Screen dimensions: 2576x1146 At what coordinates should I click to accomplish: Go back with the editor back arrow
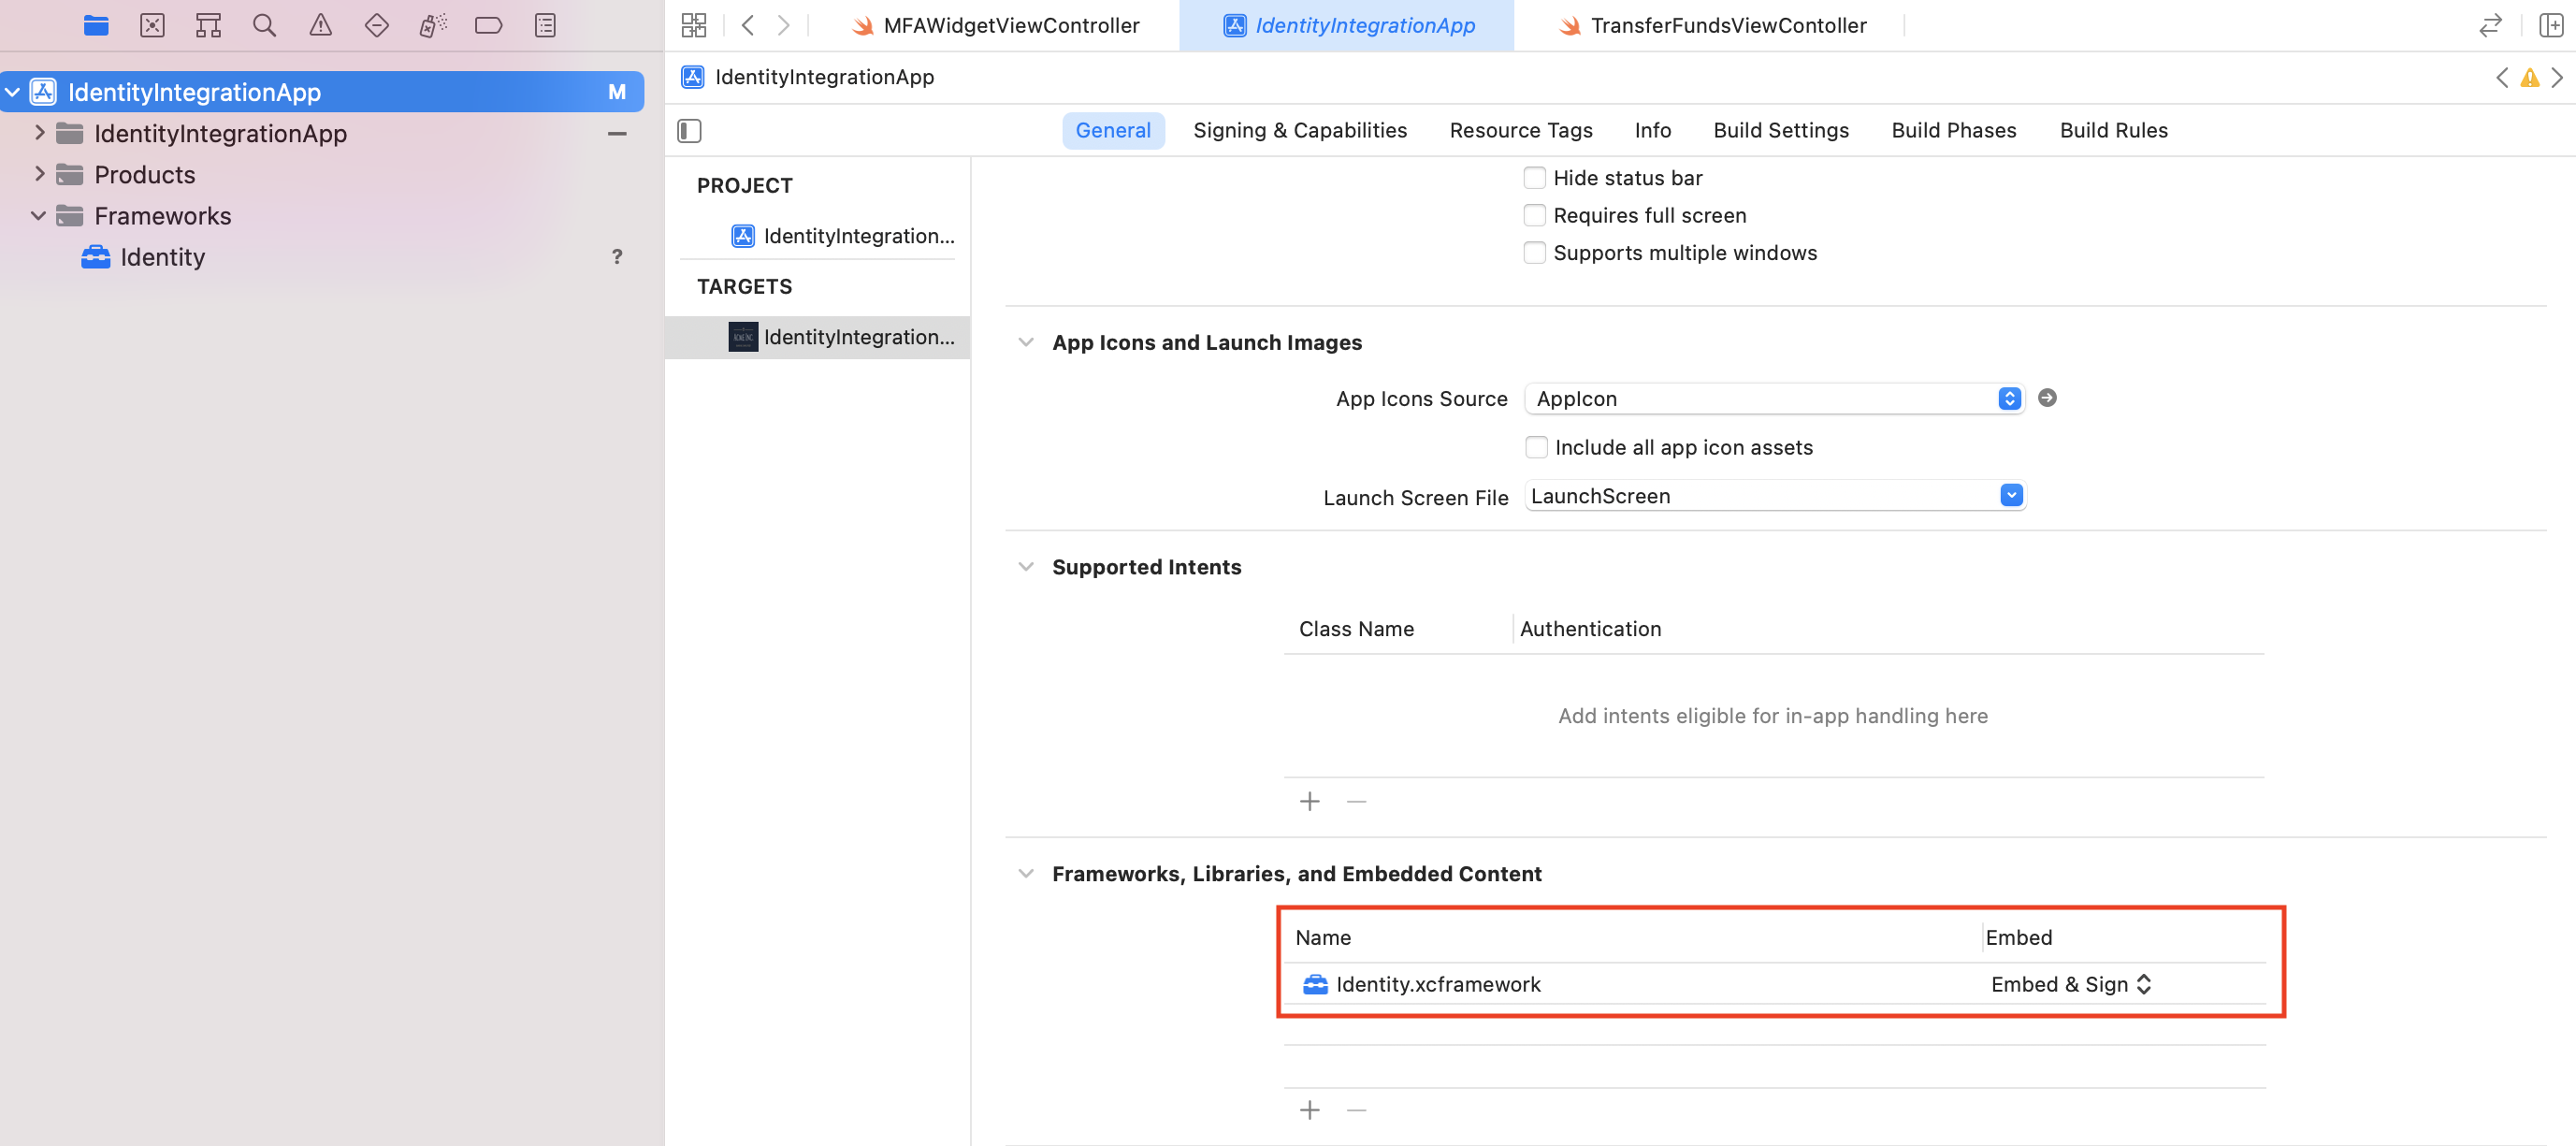[747, 25]
